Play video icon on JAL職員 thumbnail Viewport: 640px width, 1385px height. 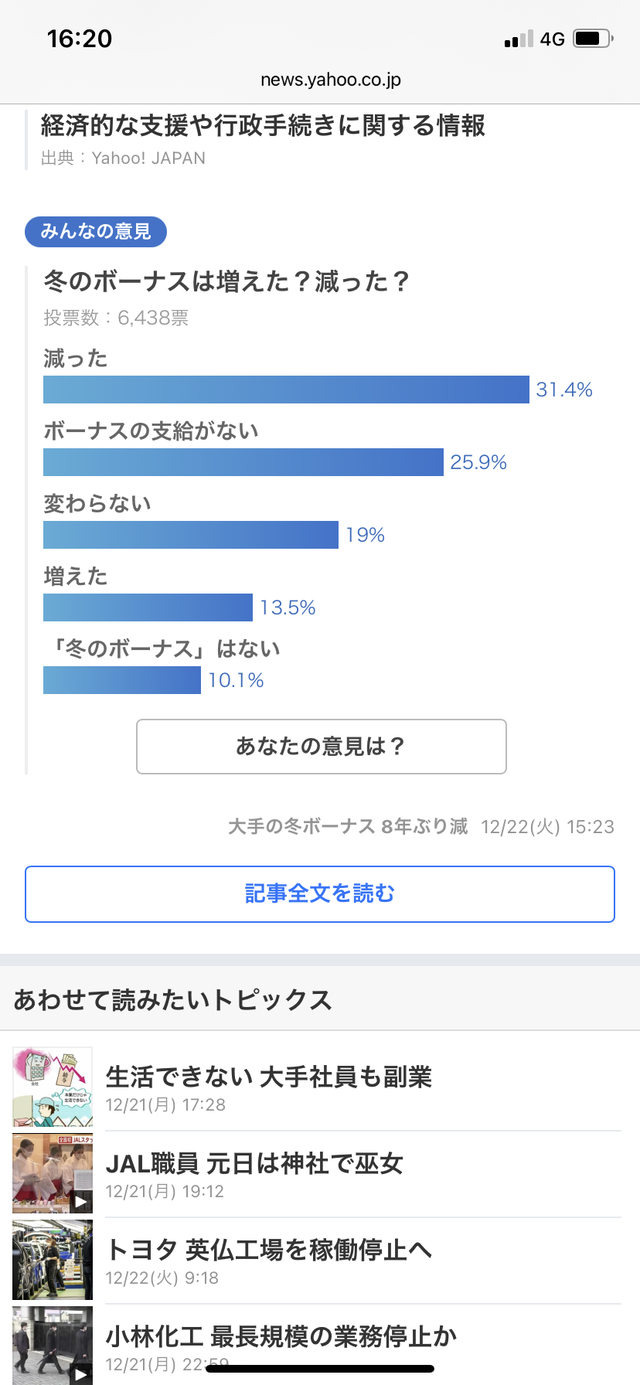click(82, 1200)
